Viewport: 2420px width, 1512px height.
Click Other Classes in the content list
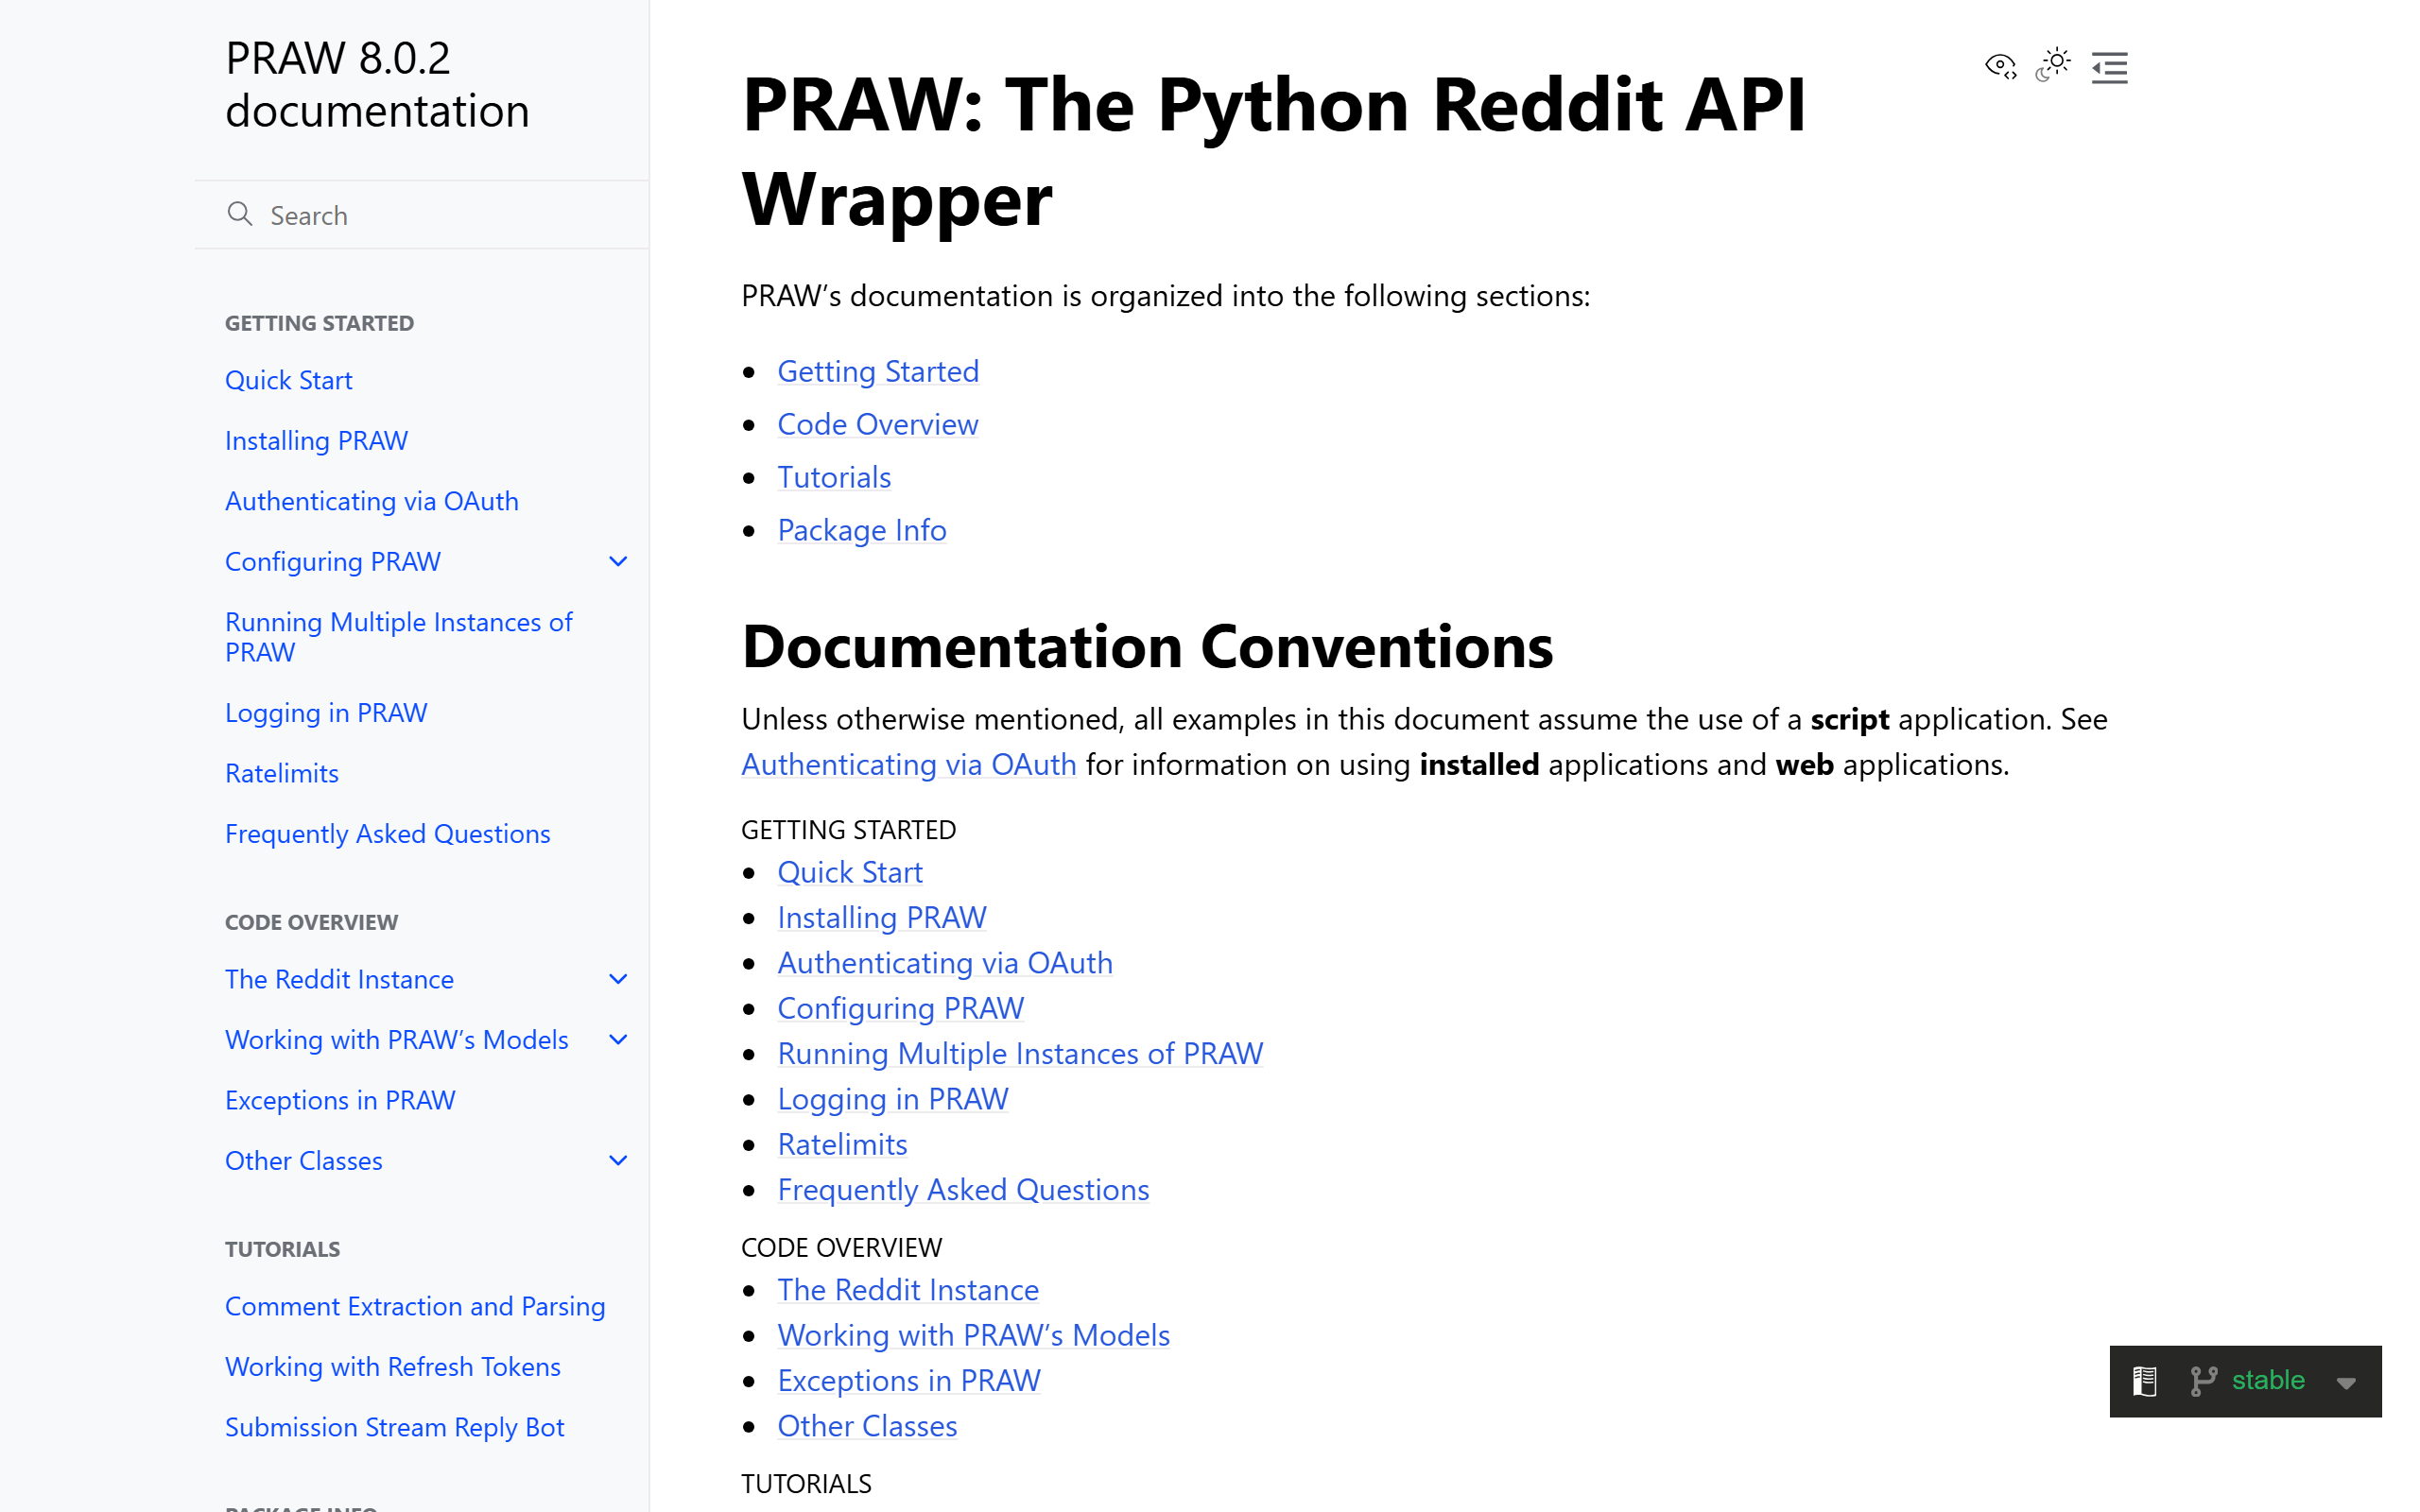click(x=867, y=1426)
